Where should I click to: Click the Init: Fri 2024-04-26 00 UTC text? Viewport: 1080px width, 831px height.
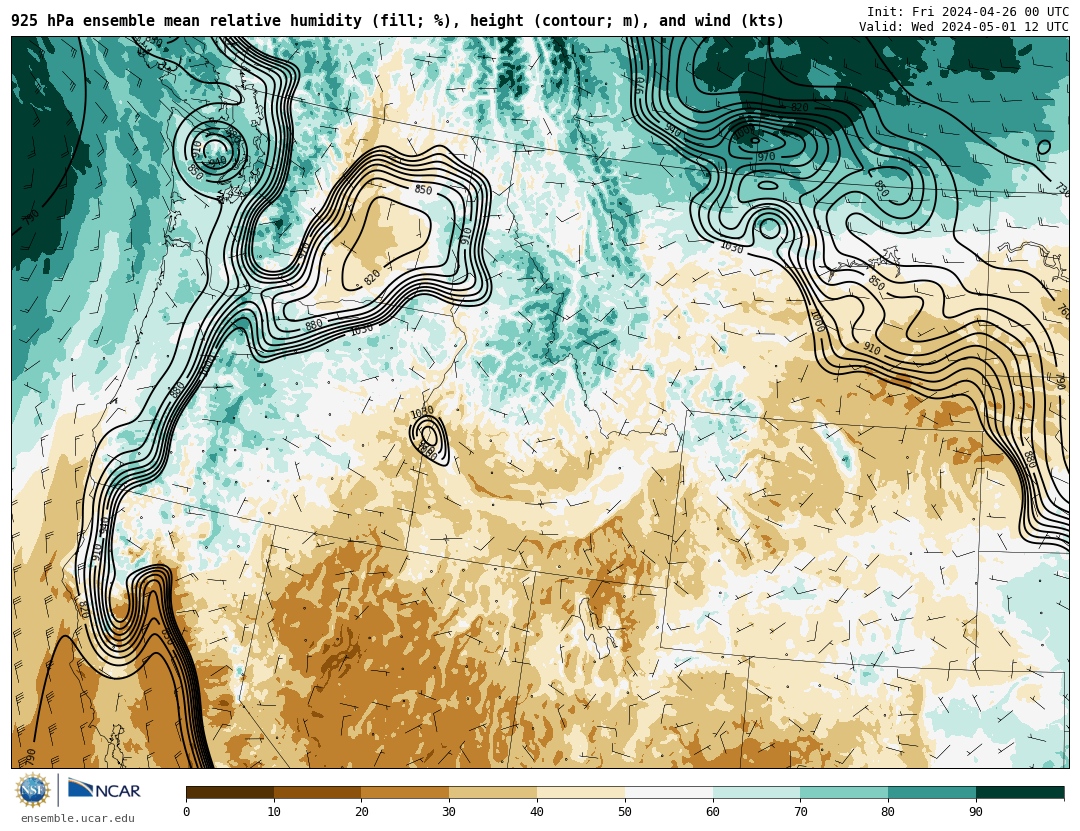click(968, 12)
